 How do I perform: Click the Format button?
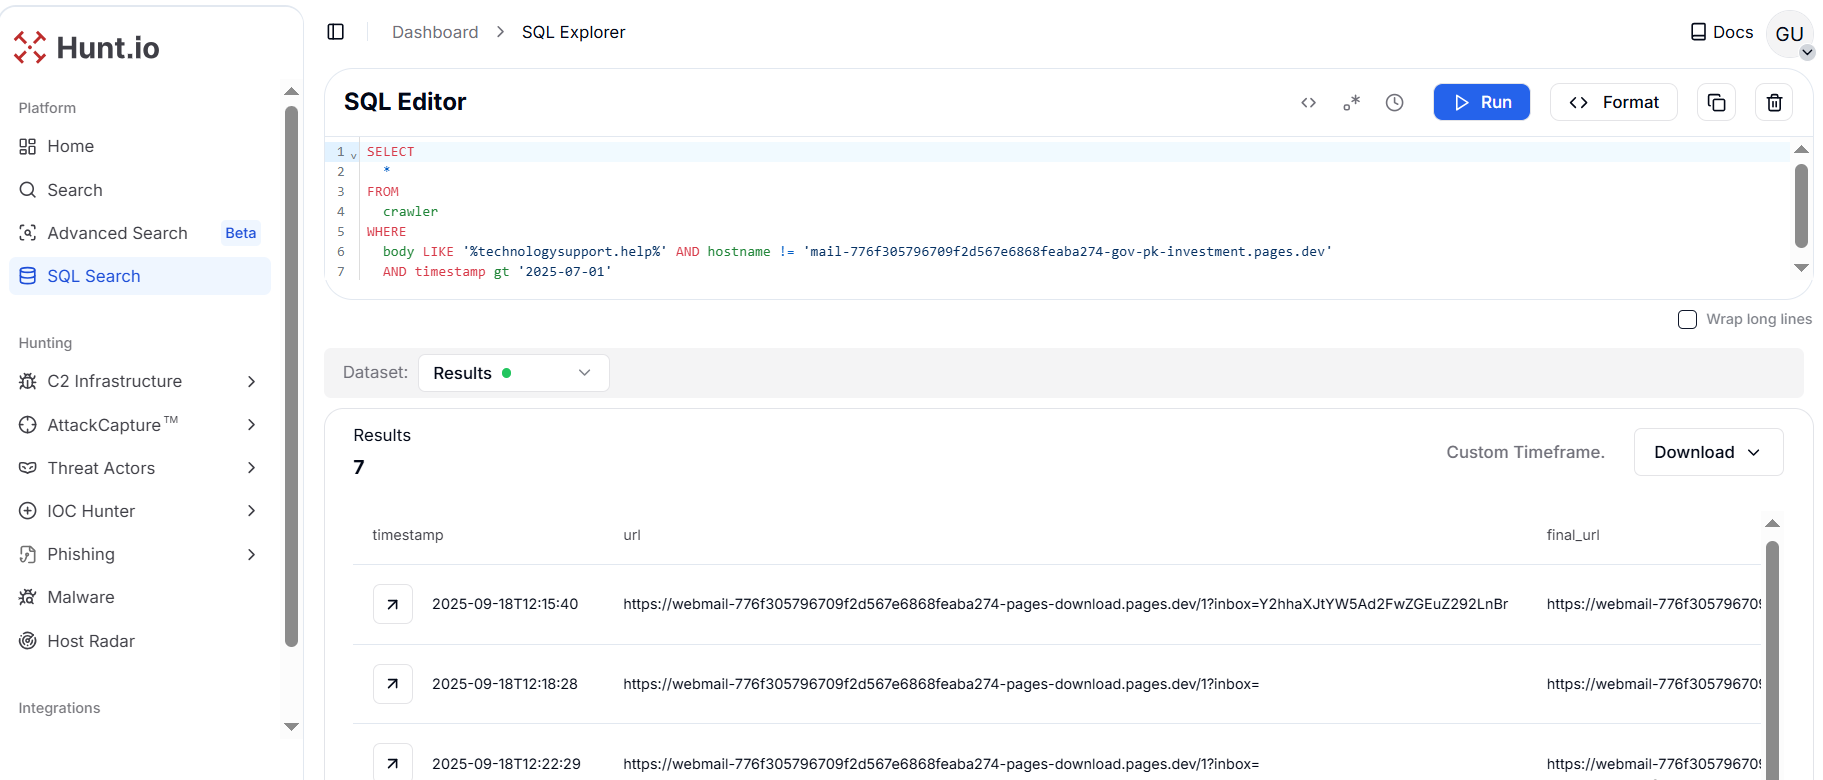(1613, 102)
